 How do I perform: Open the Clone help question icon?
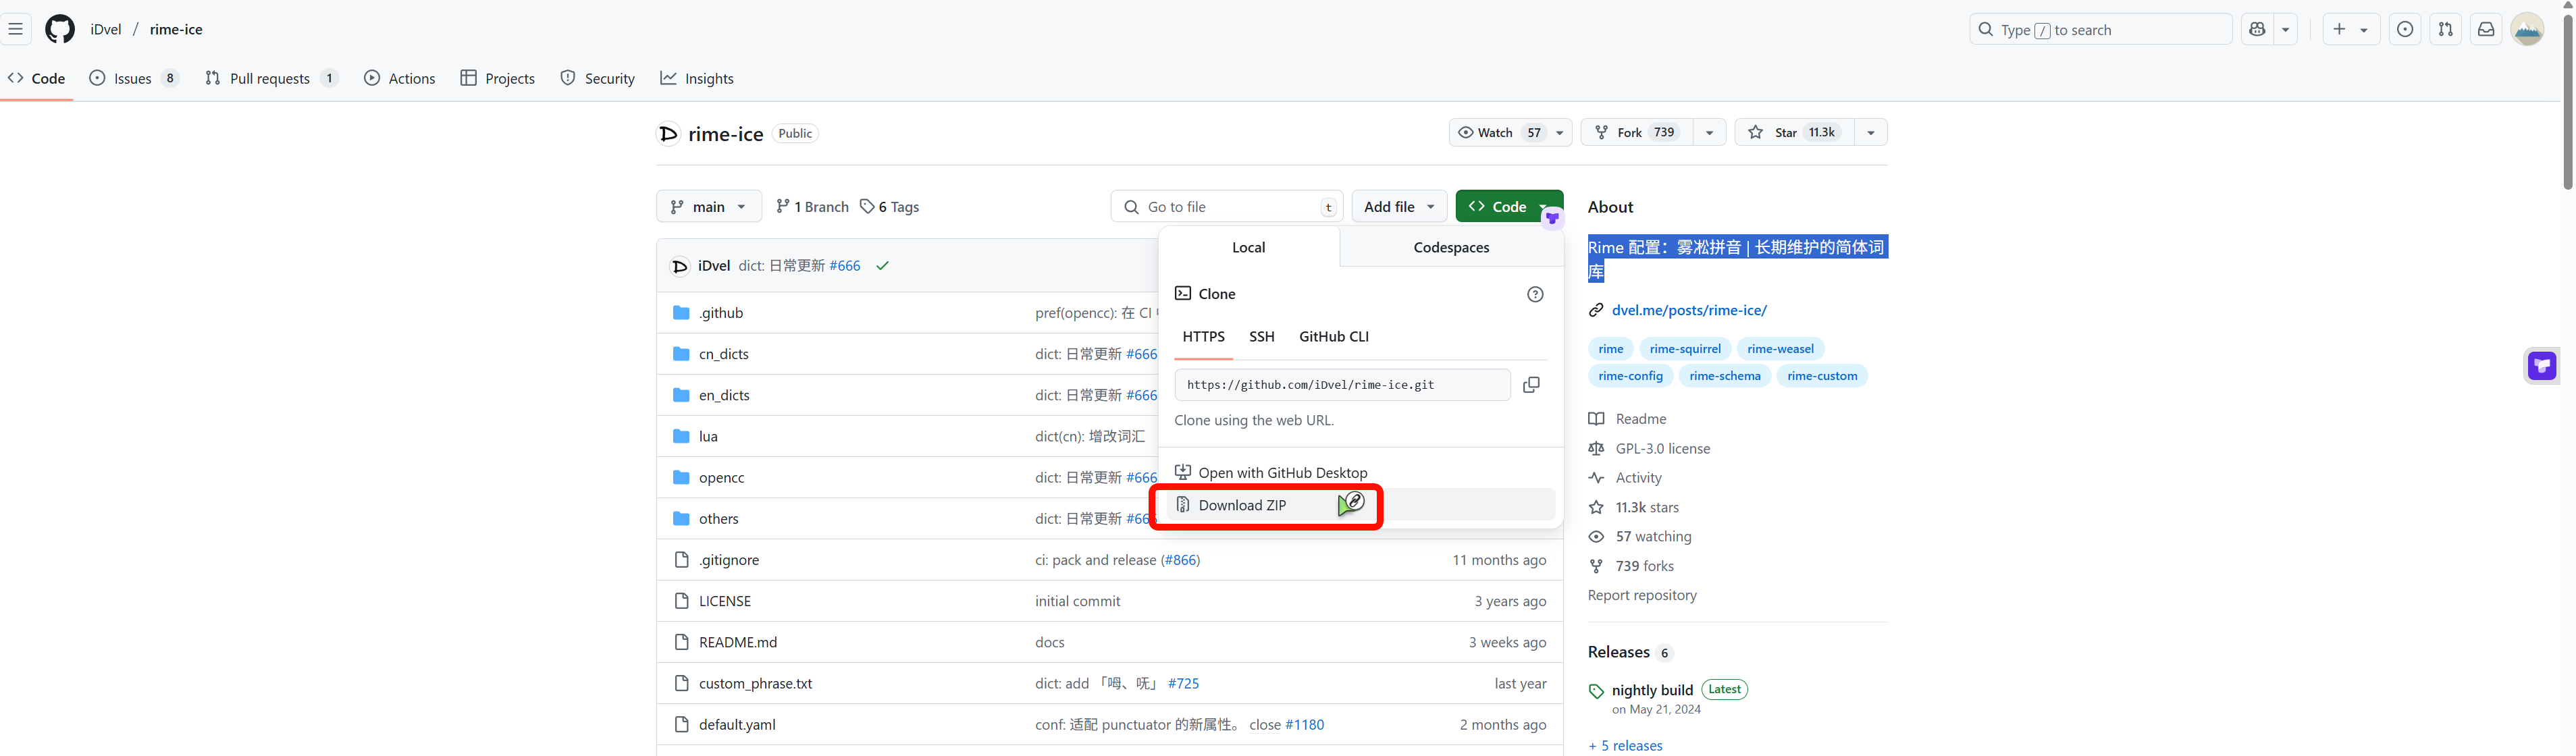pyautogui.click(x=1535, y=293)
